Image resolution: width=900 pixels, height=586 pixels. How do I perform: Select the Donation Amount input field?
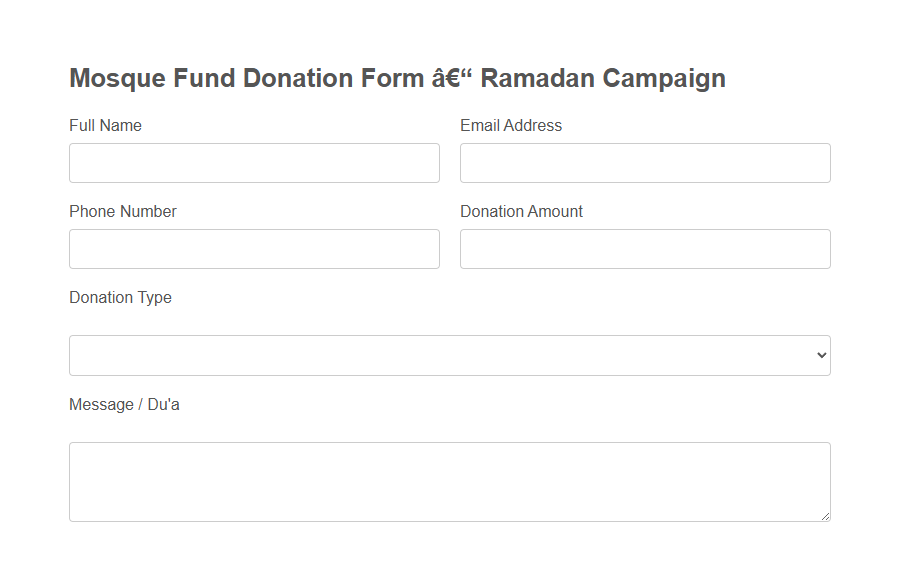[x=645, y=248]
